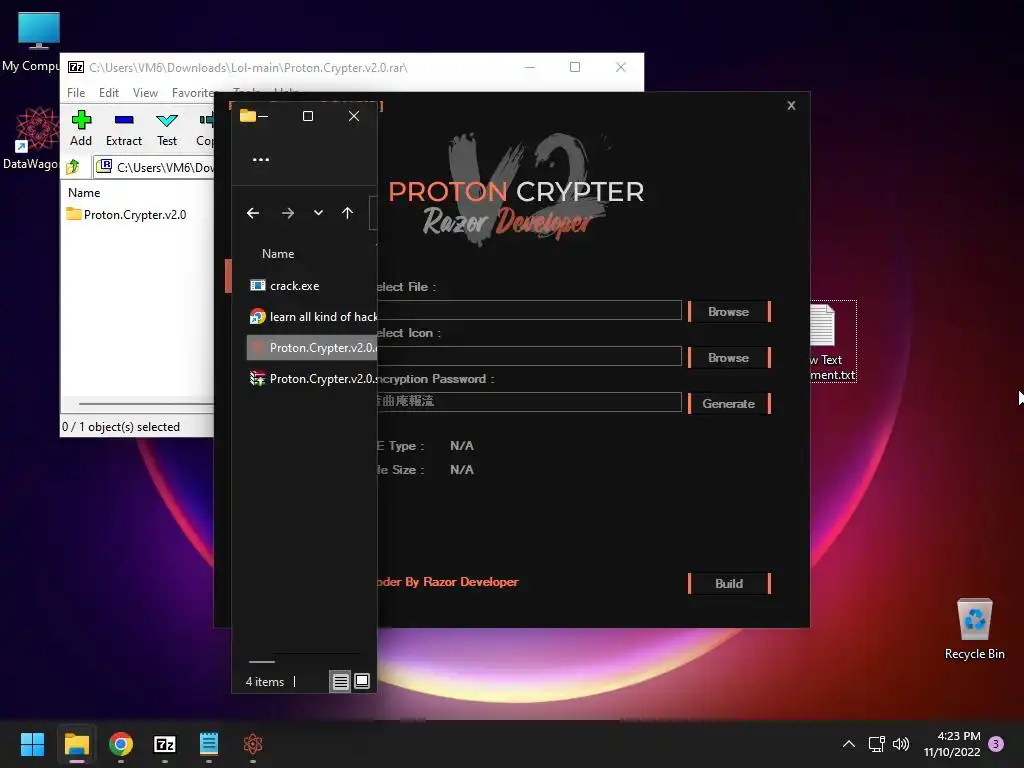Open the View menu in 7-Zip
Image resolution: width=1024 pixels, height=768 pixels.
pyautogui.click(x=145, y=93)
